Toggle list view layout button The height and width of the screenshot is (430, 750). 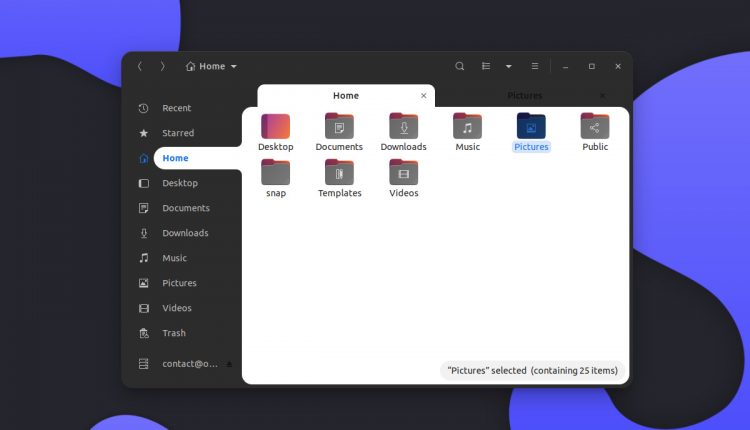[x=486, y=66]
